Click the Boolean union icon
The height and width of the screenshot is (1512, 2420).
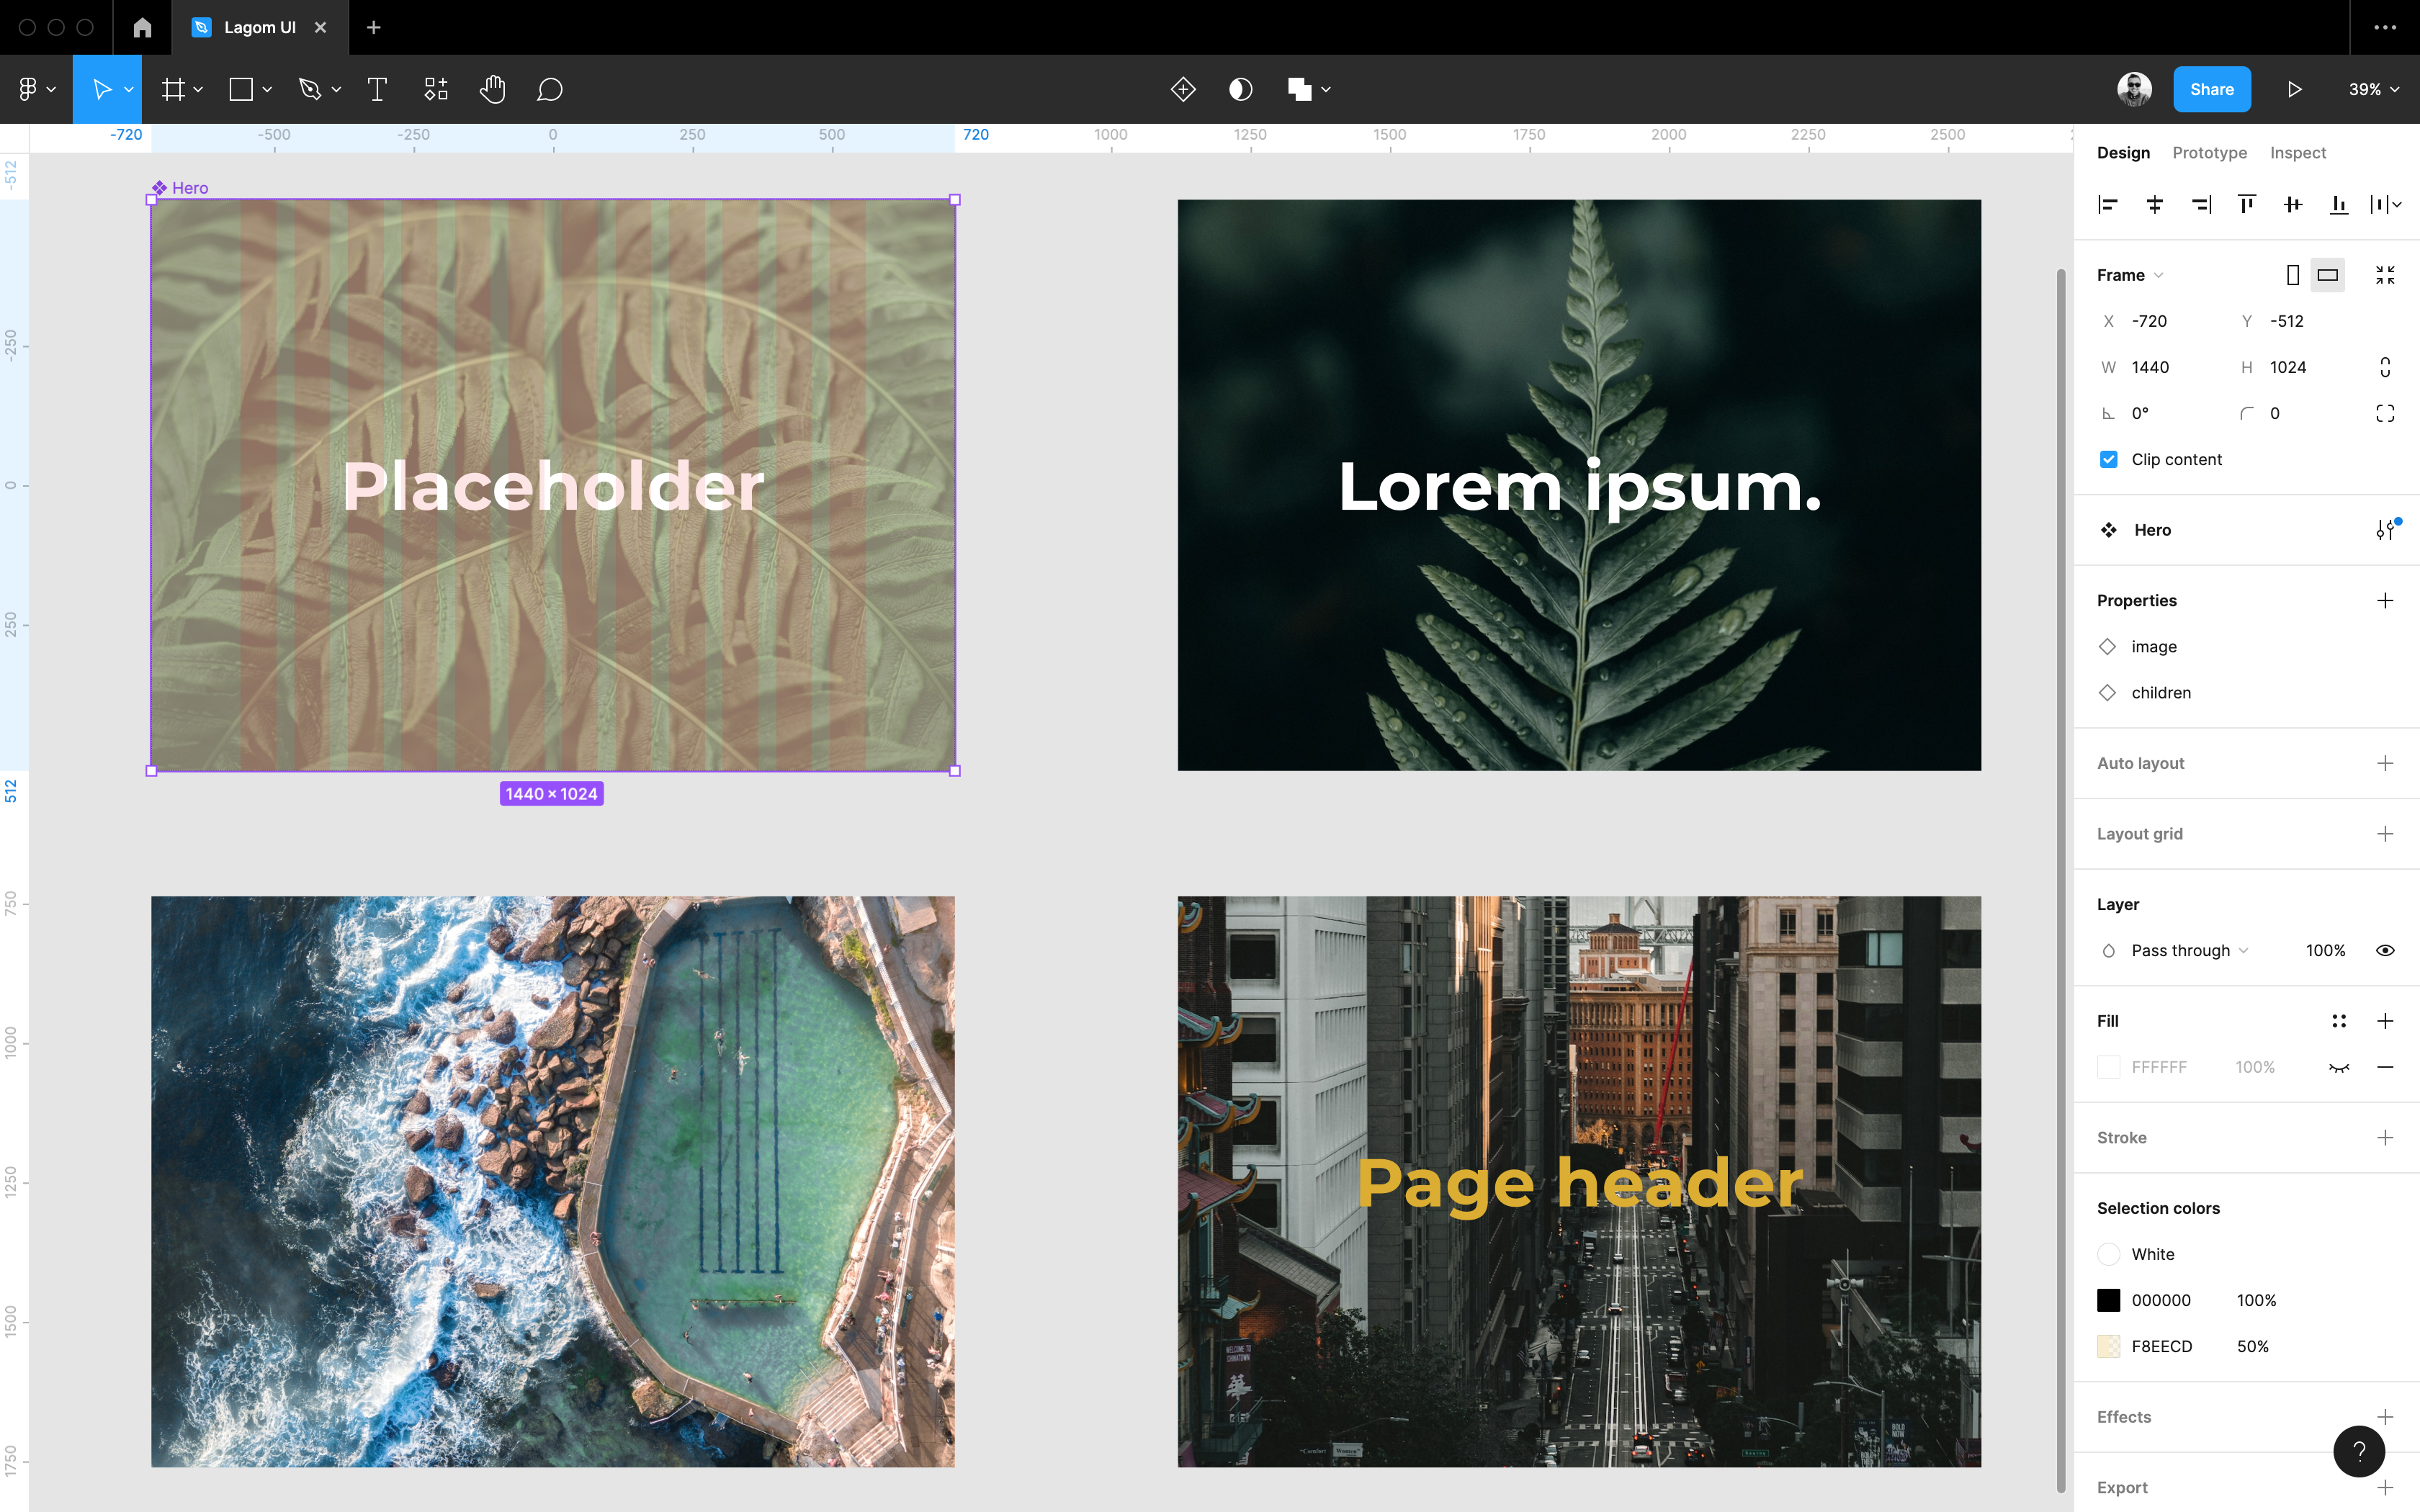pos(1299,90)
